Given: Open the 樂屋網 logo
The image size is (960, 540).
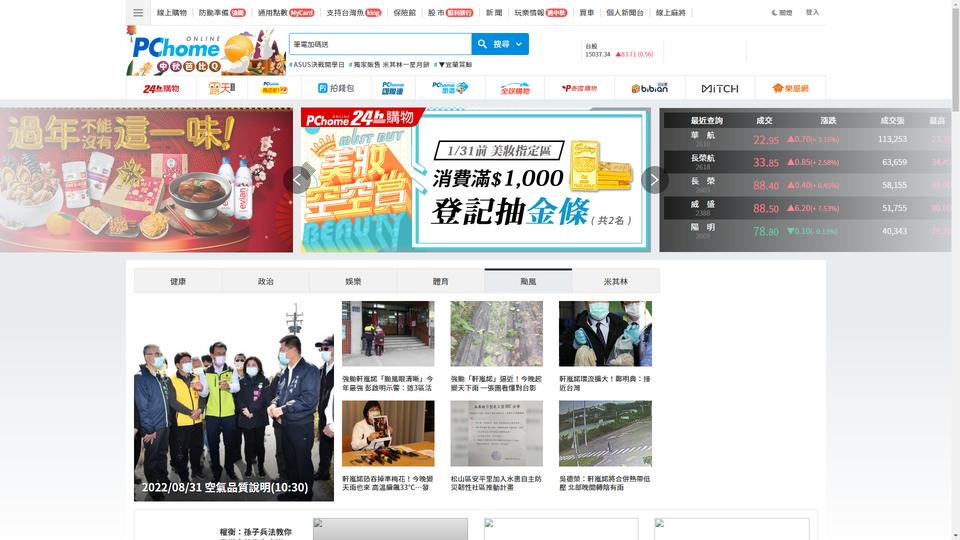Looking at the screenshot, I should (x=790, y=89).
